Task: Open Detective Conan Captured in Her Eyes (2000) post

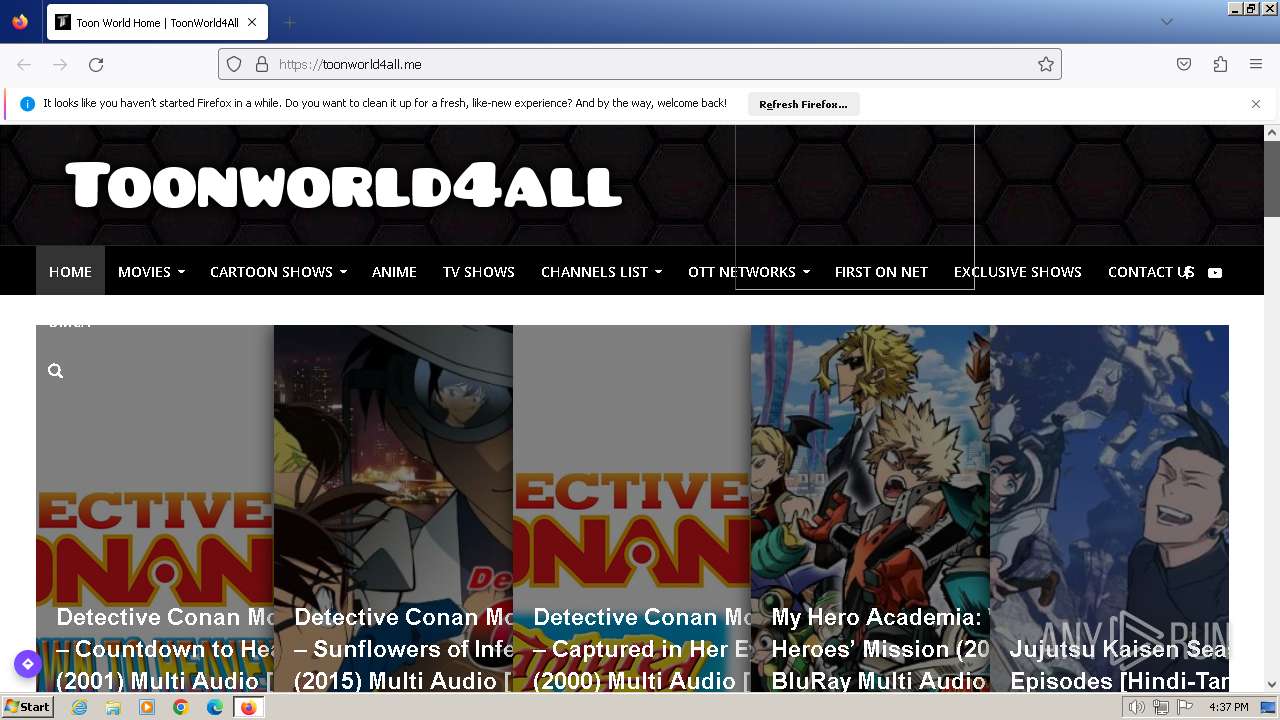Action: tap(632, 509)
